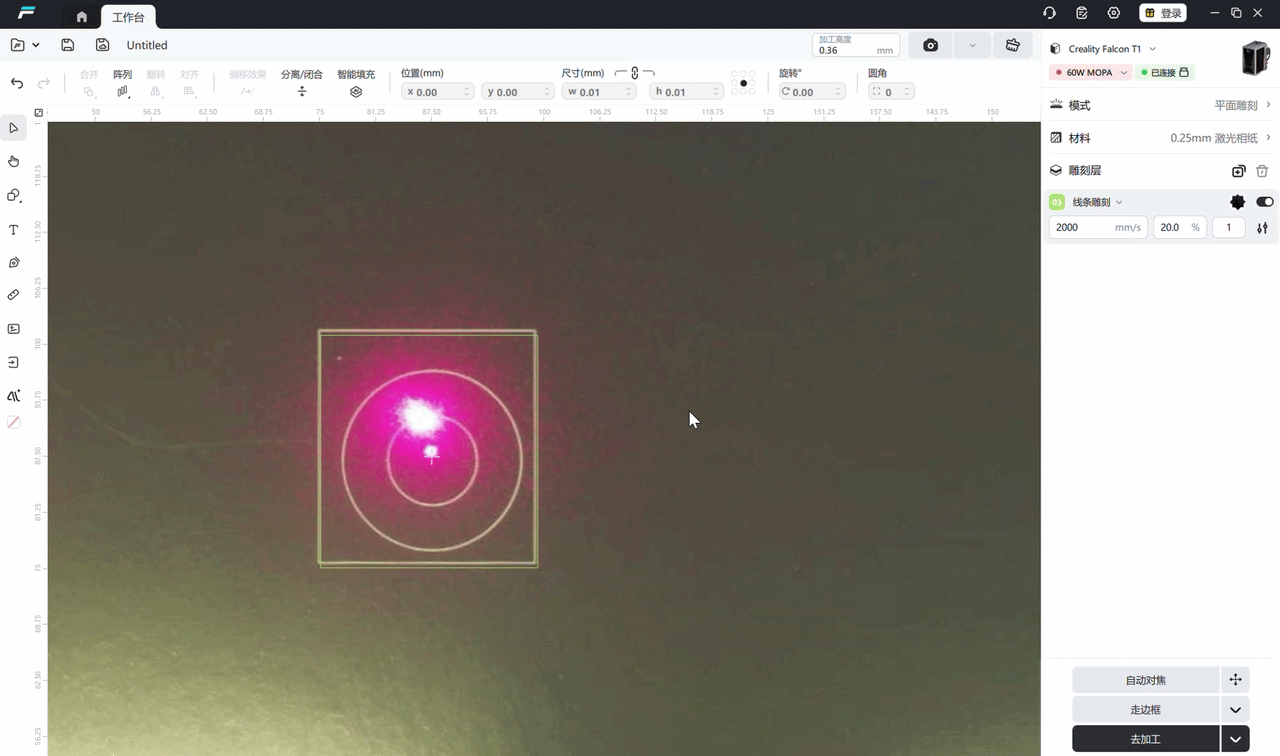
Task: Open the 线条雕刻 type dropdown
Action: (1098, 202)
